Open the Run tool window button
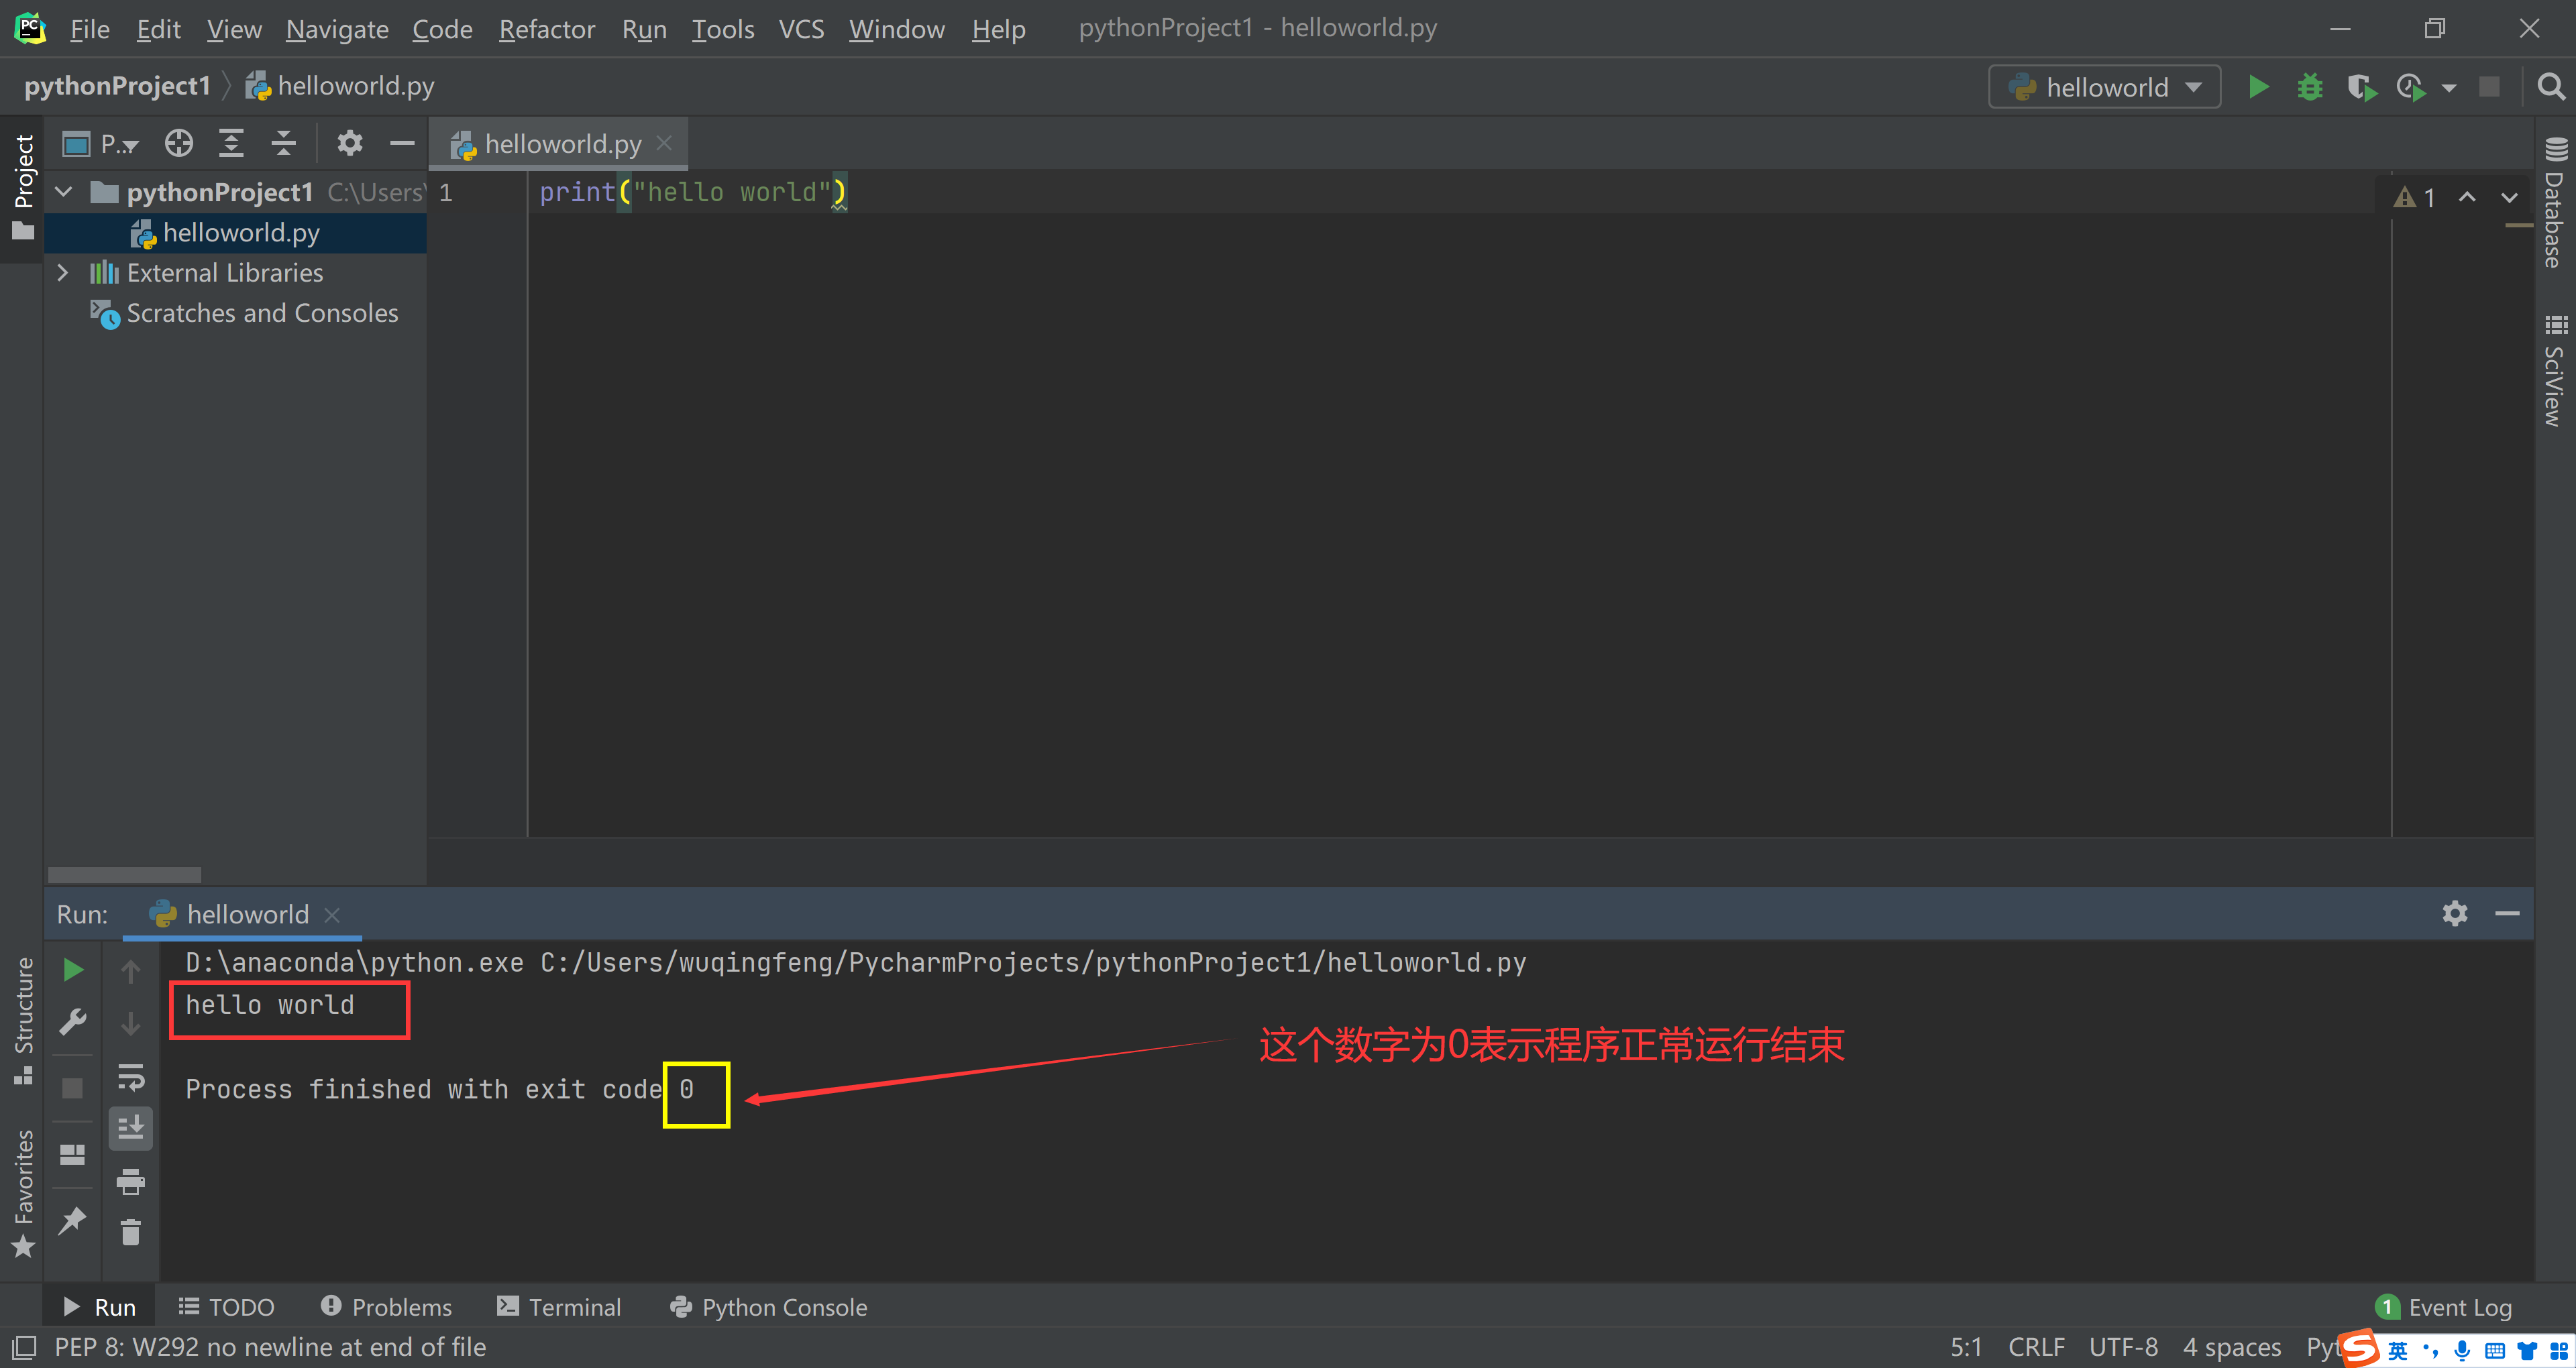 click(100, 1306)
